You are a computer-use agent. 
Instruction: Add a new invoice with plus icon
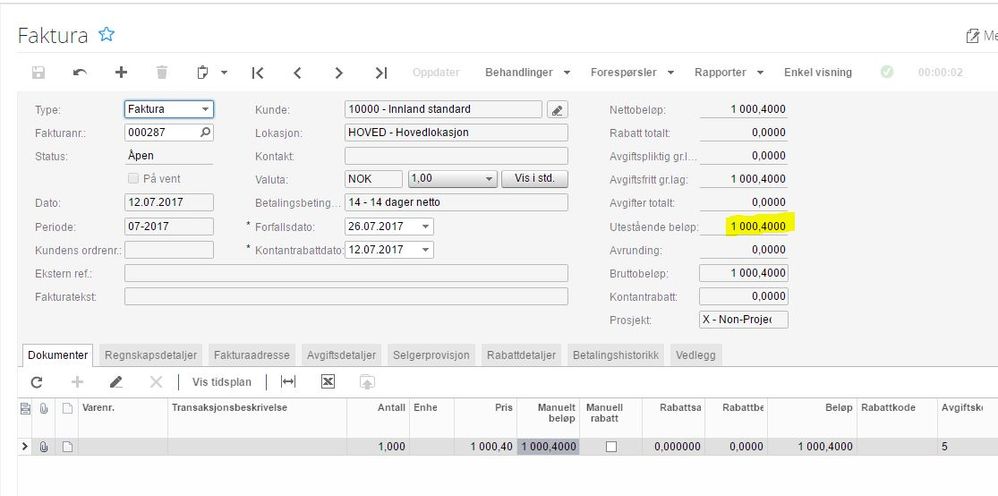[121, 72]
